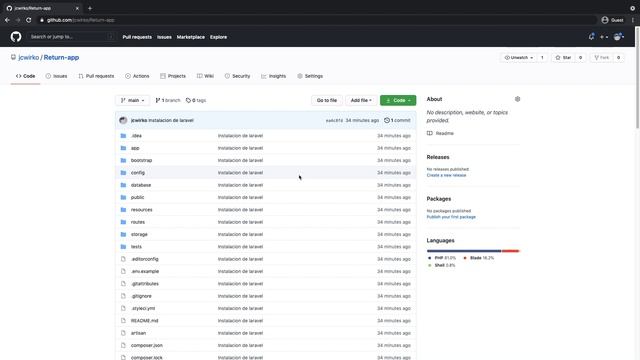Open the Insights tab
Image resolution: width=640 pixels, height=360 pixels.
(273, 76)
